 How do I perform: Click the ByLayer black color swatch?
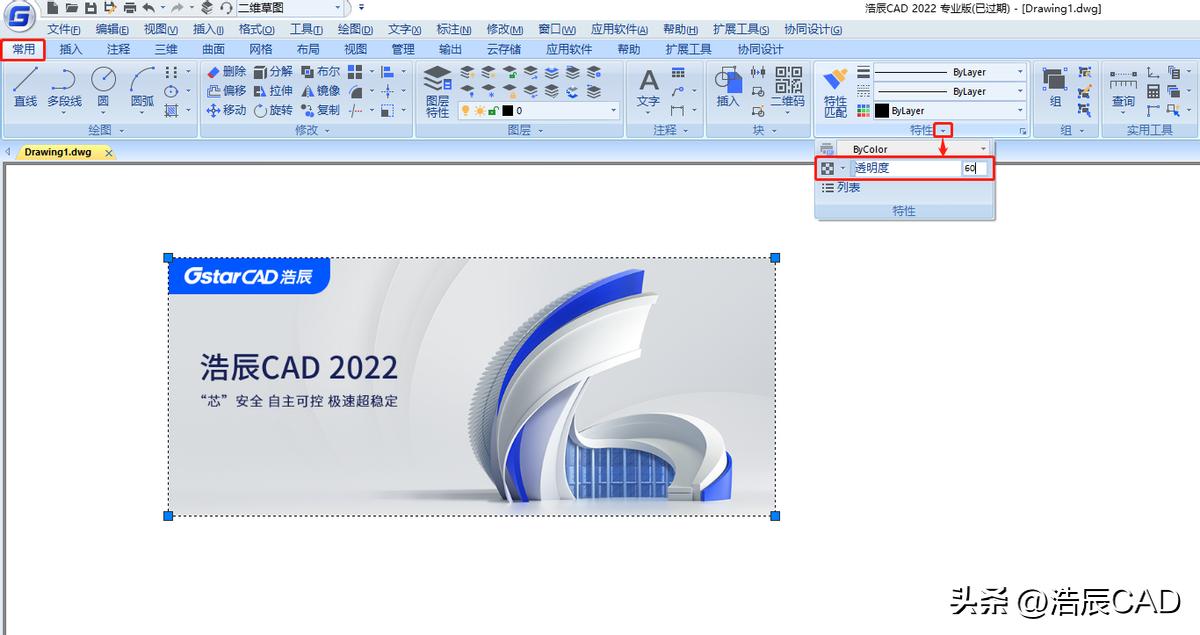(881, 110)
